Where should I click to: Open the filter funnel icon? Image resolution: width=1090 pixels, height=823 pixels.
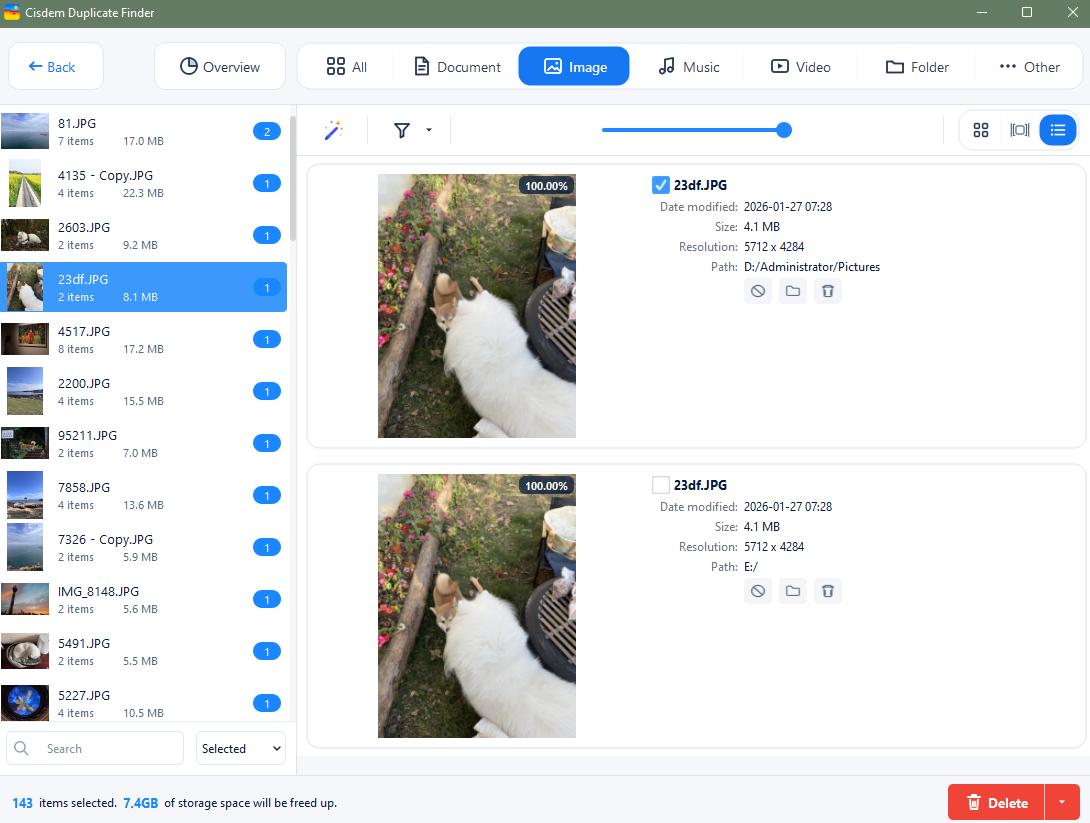coord(402,130)
